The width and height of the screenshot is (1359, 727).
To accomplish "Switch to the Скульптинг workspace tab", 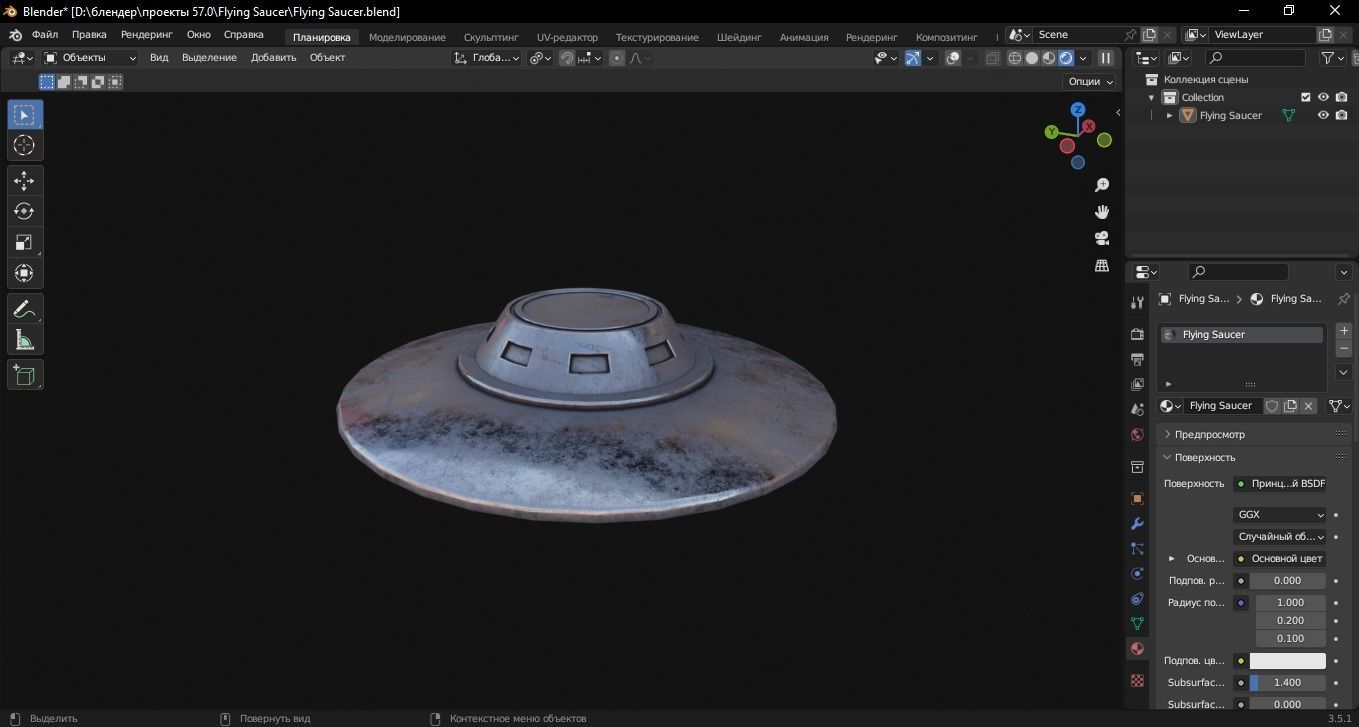I will click(491, 37).
